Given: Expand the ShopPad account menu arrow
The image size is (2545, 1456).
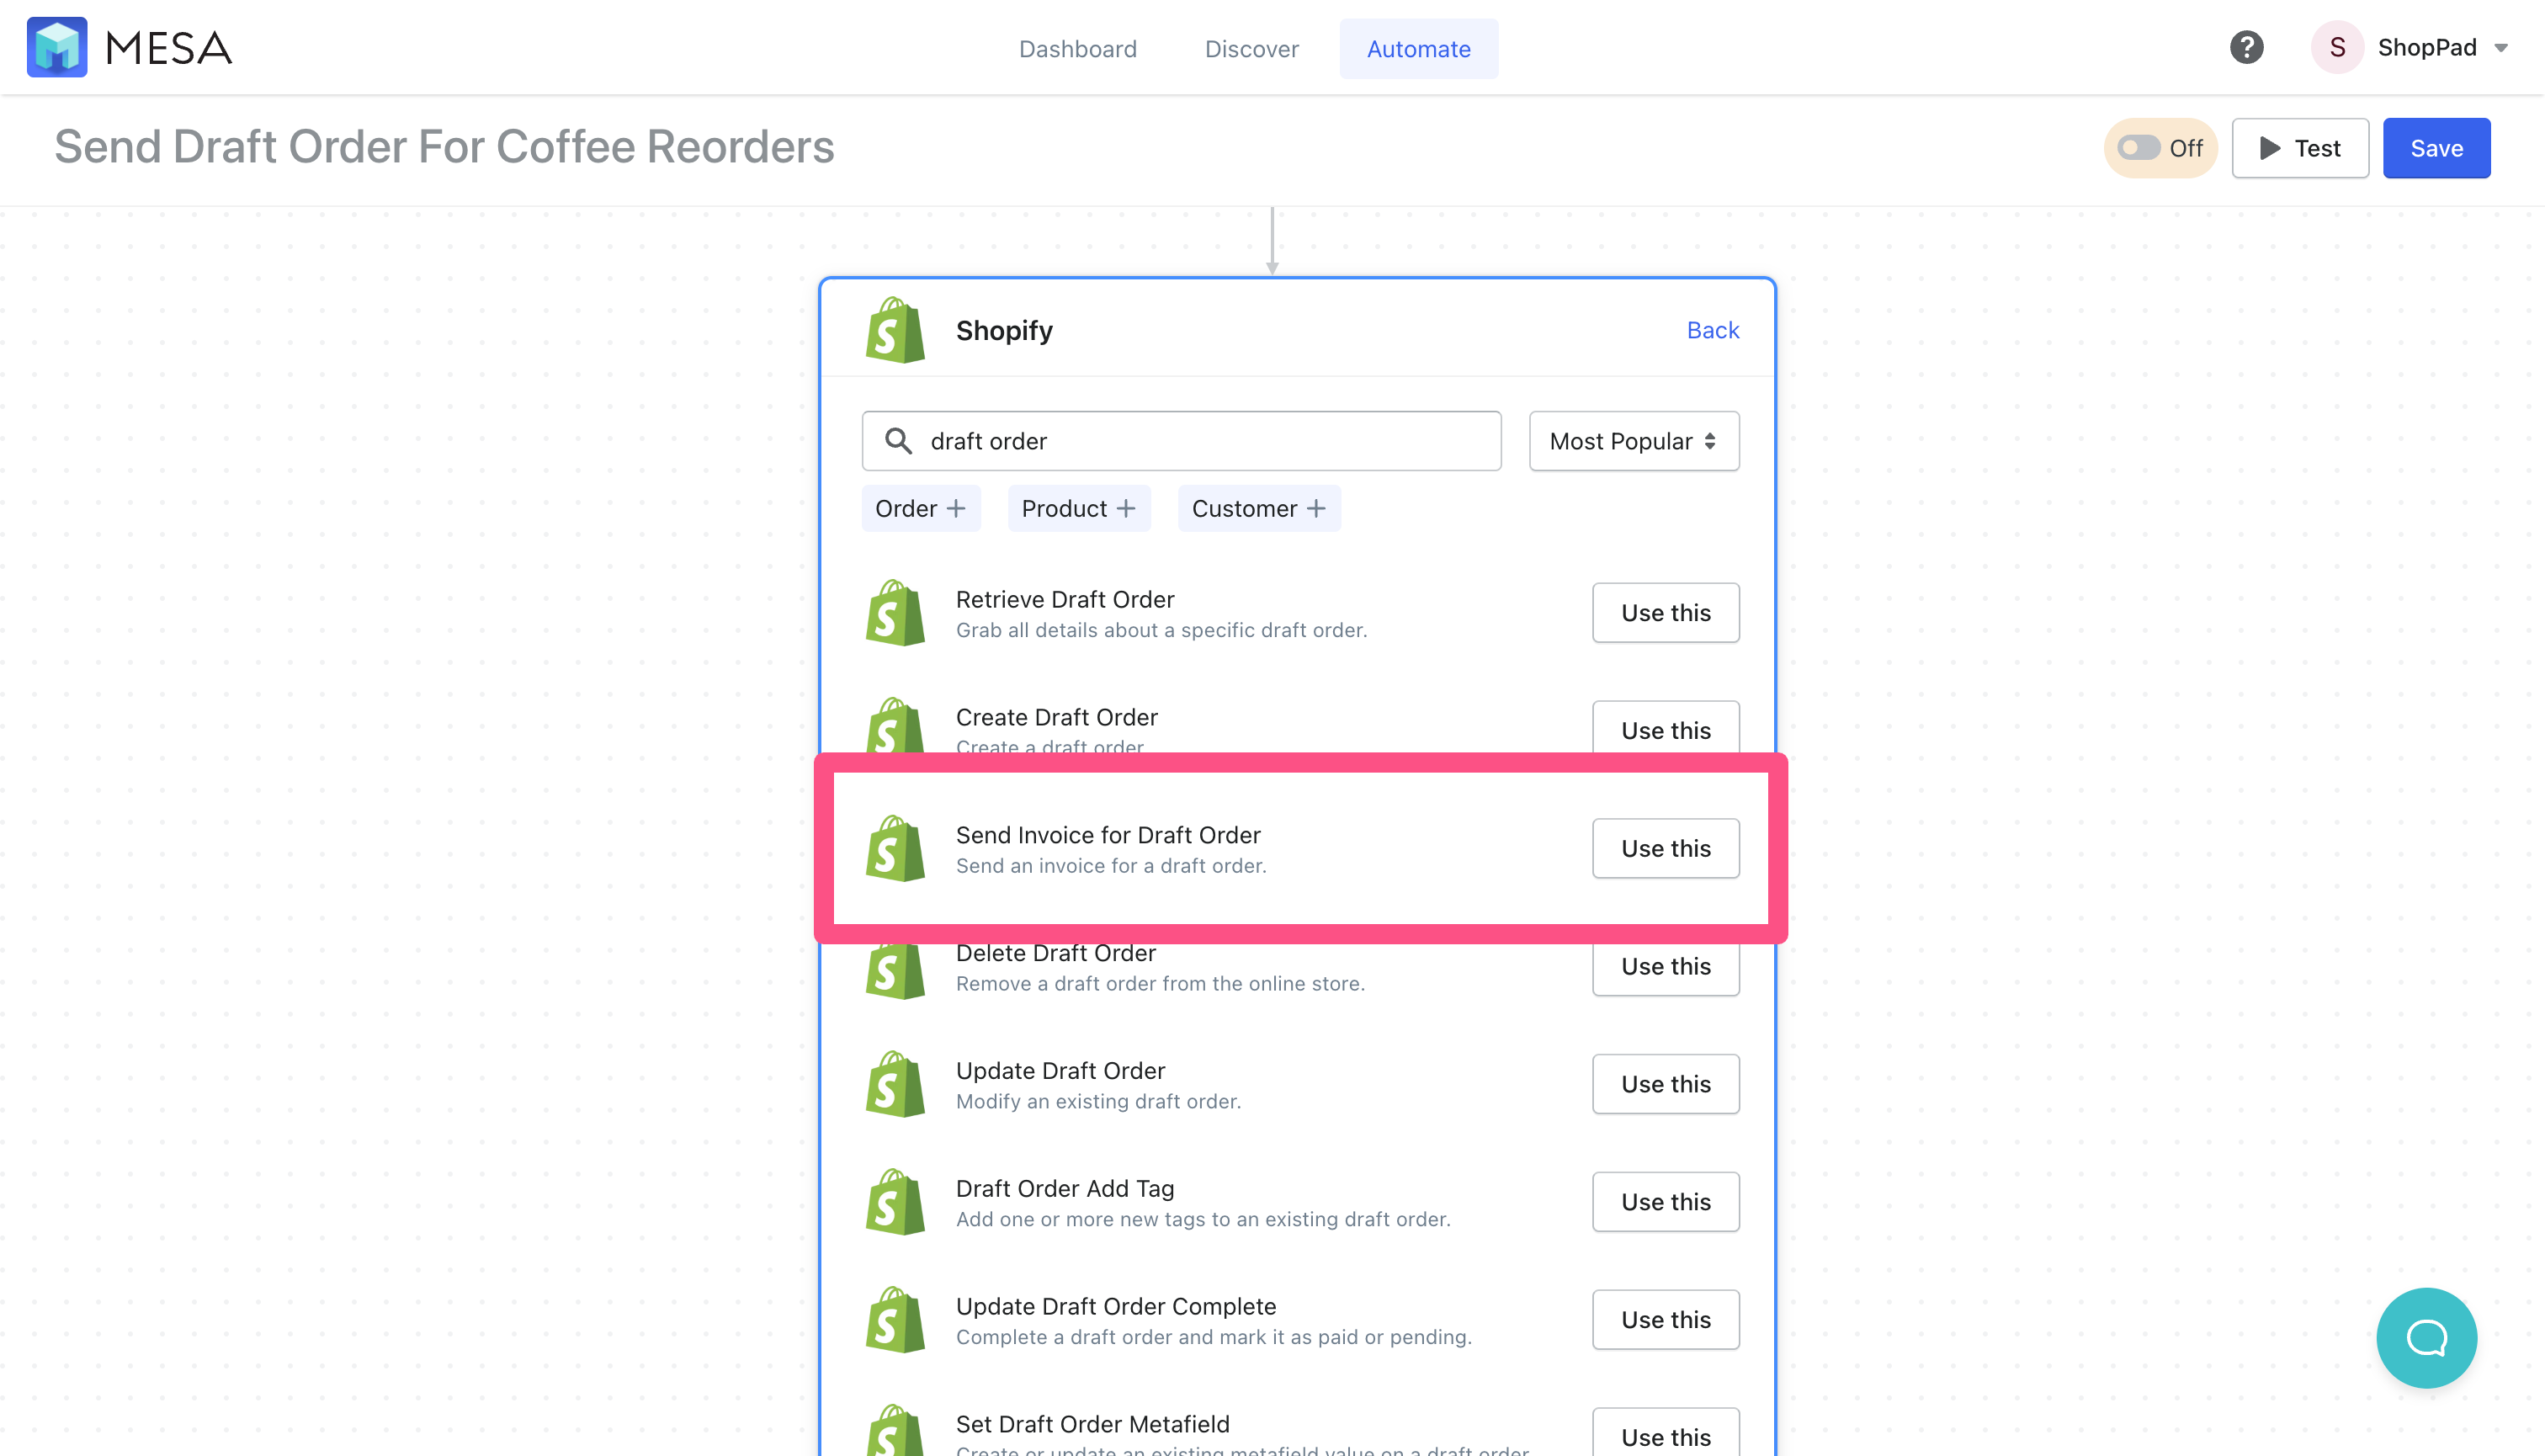Looking at the screenshot, I should tap(2501, 48).
